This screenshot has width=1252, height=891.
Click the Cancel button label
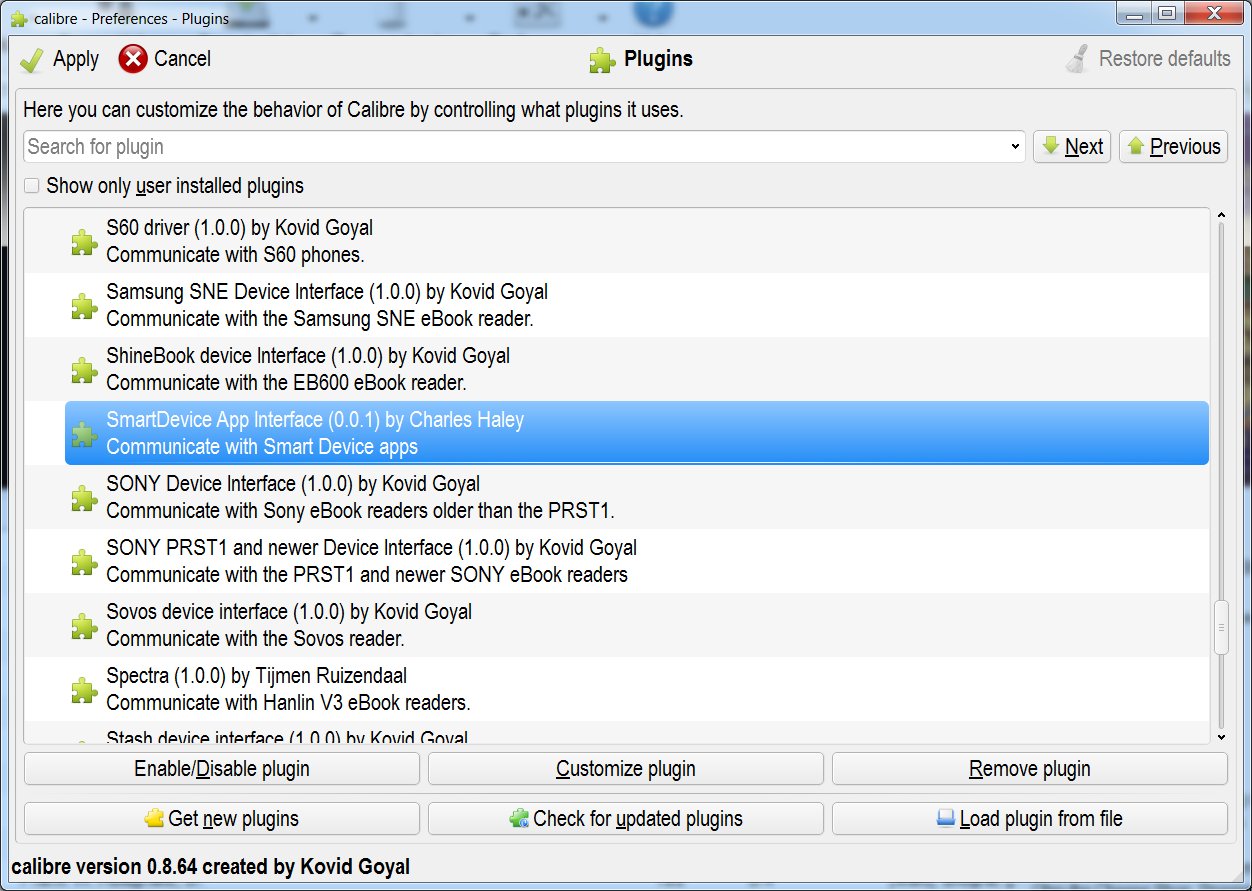point(182,59)
